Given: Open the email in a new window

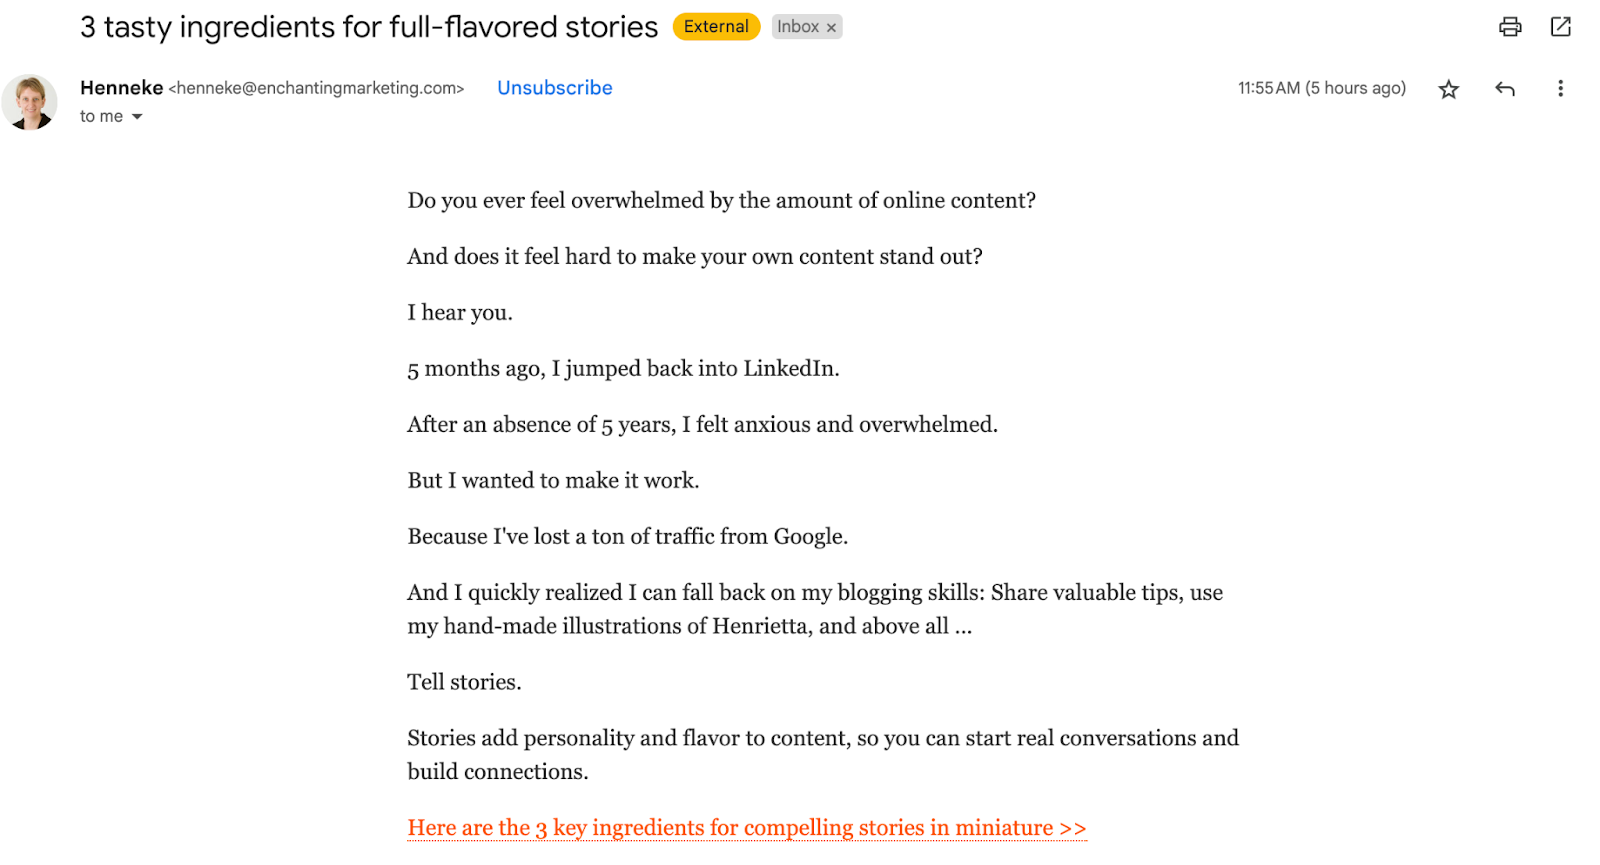Looking at the screenshot, I should (x=1561, y=27).
